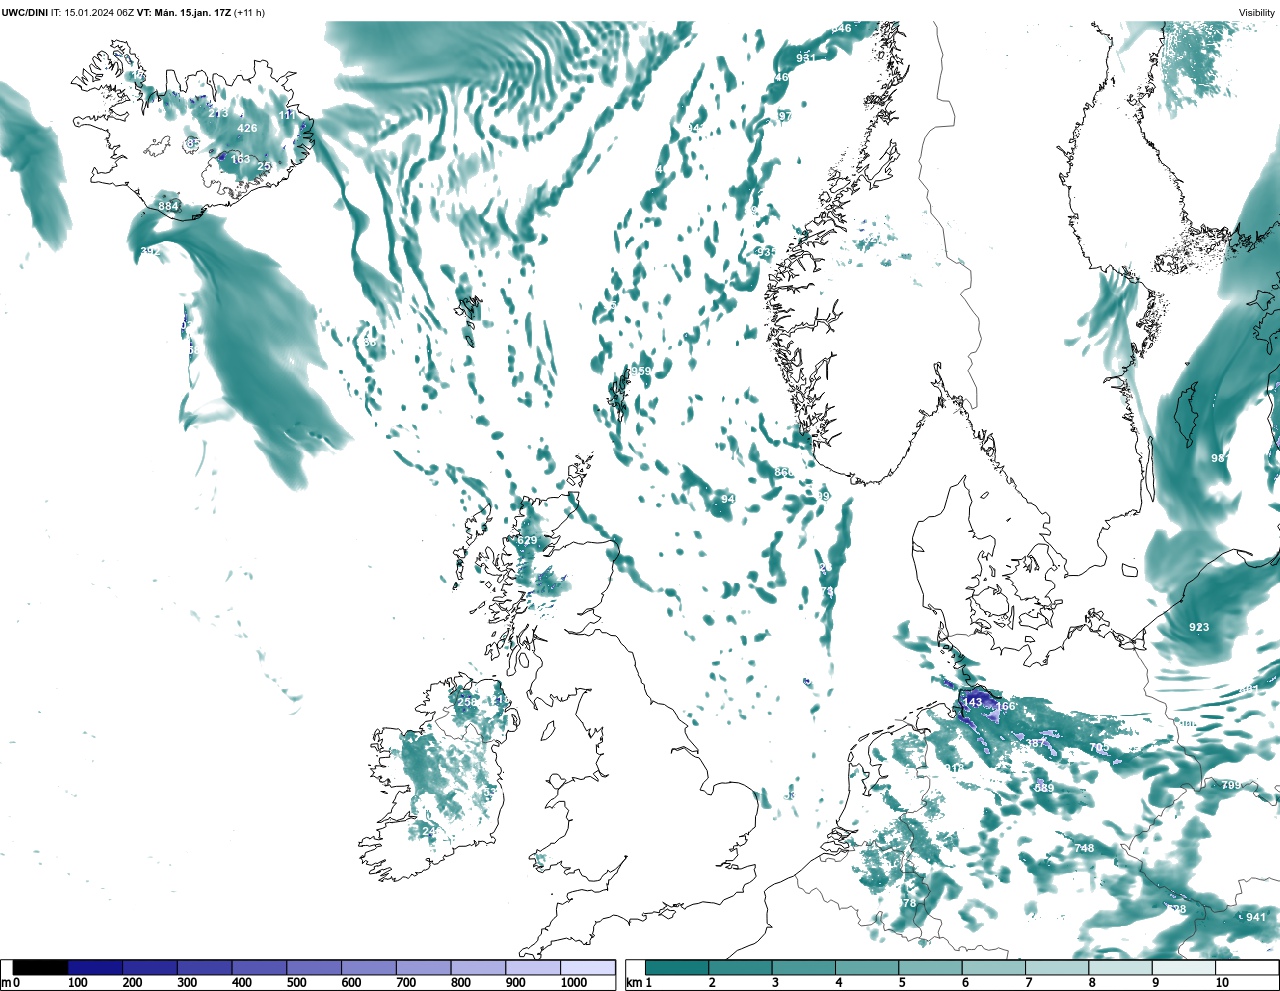Click the "5" tick label on the km scale
Image resolution: width=1280 pixels, height=991 pixels.
click(902, 983)
